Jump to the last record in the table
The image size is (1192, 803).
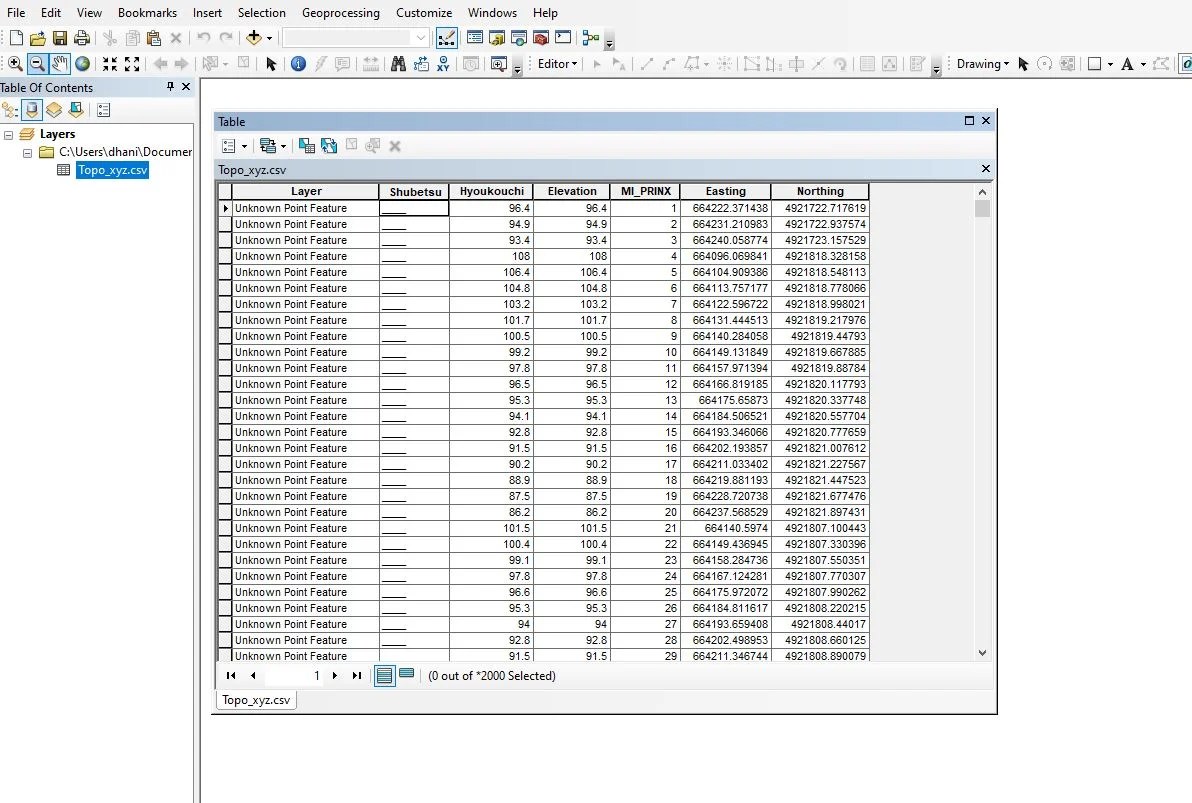[356, 675]
